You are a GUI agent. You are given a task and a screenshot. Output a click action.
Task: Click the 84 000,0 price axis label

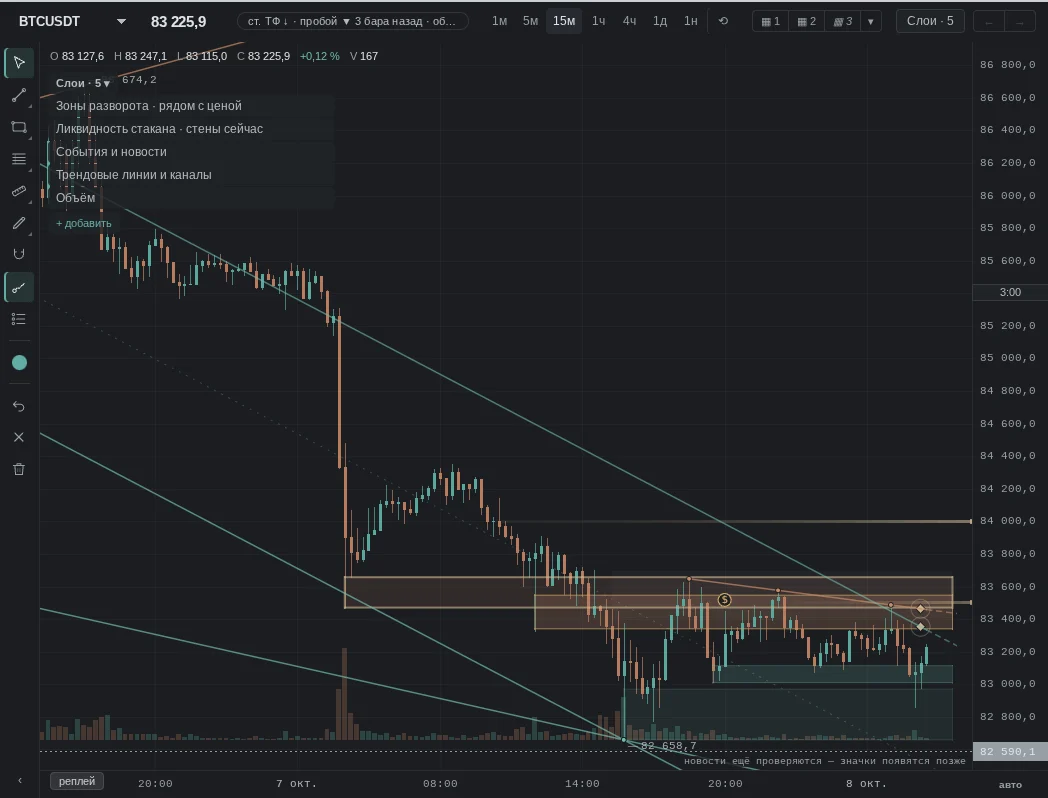pos(1008,521)
